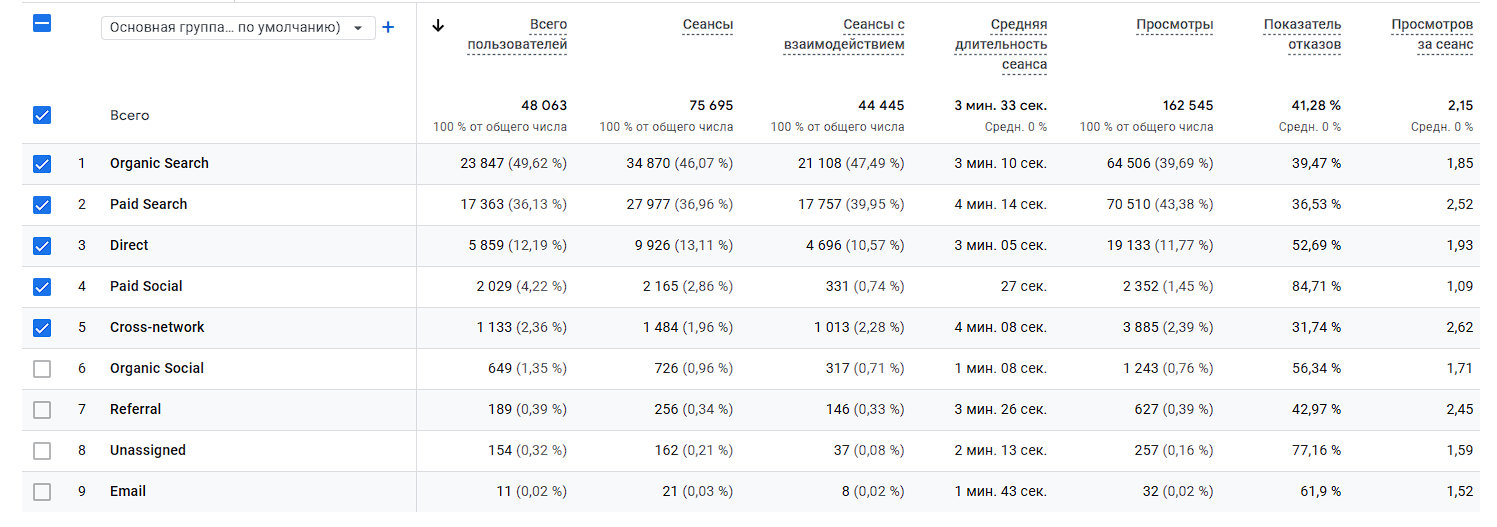Click the plus icon to add a dimension
This screenshot has width=1497, height=527.
click(388, 27)
